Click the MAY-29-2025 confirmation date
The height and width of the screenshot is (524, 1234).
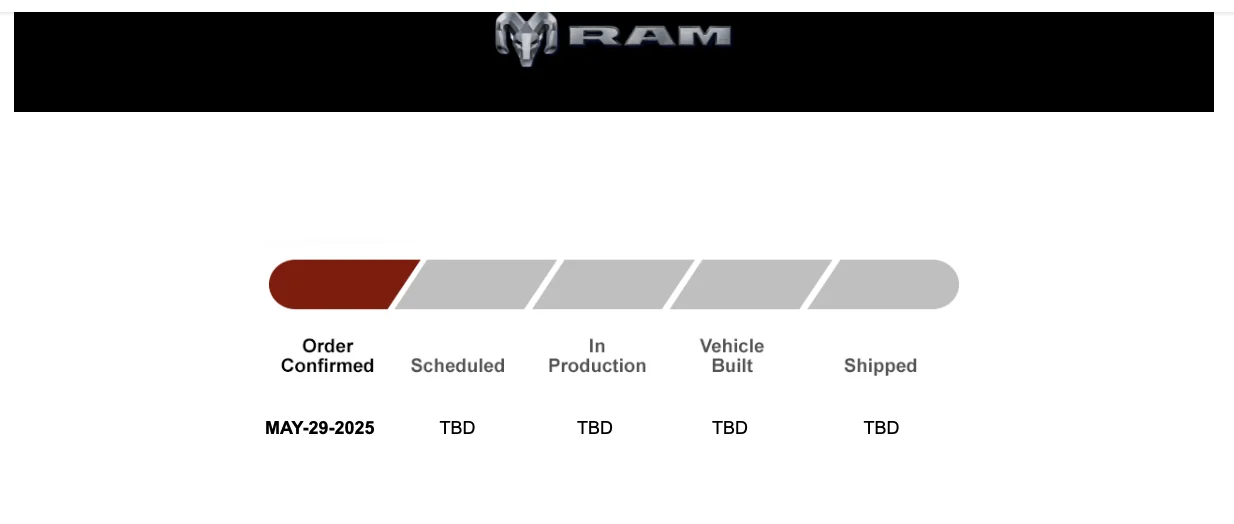point(320,428)
